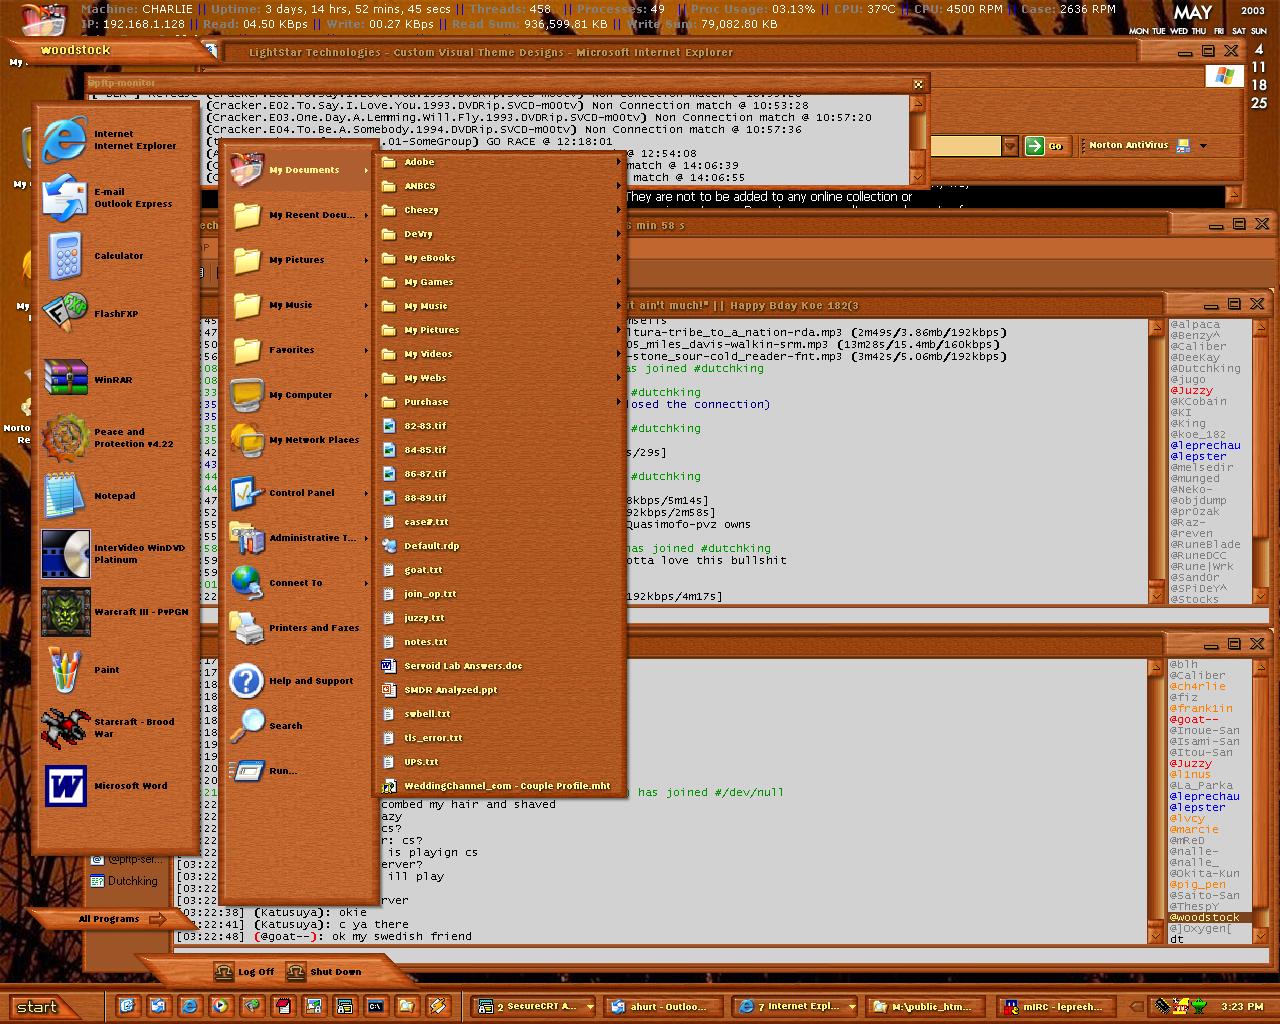
Task: Expand My Recent Documents submenu arrow
Action: click(366, 215)
